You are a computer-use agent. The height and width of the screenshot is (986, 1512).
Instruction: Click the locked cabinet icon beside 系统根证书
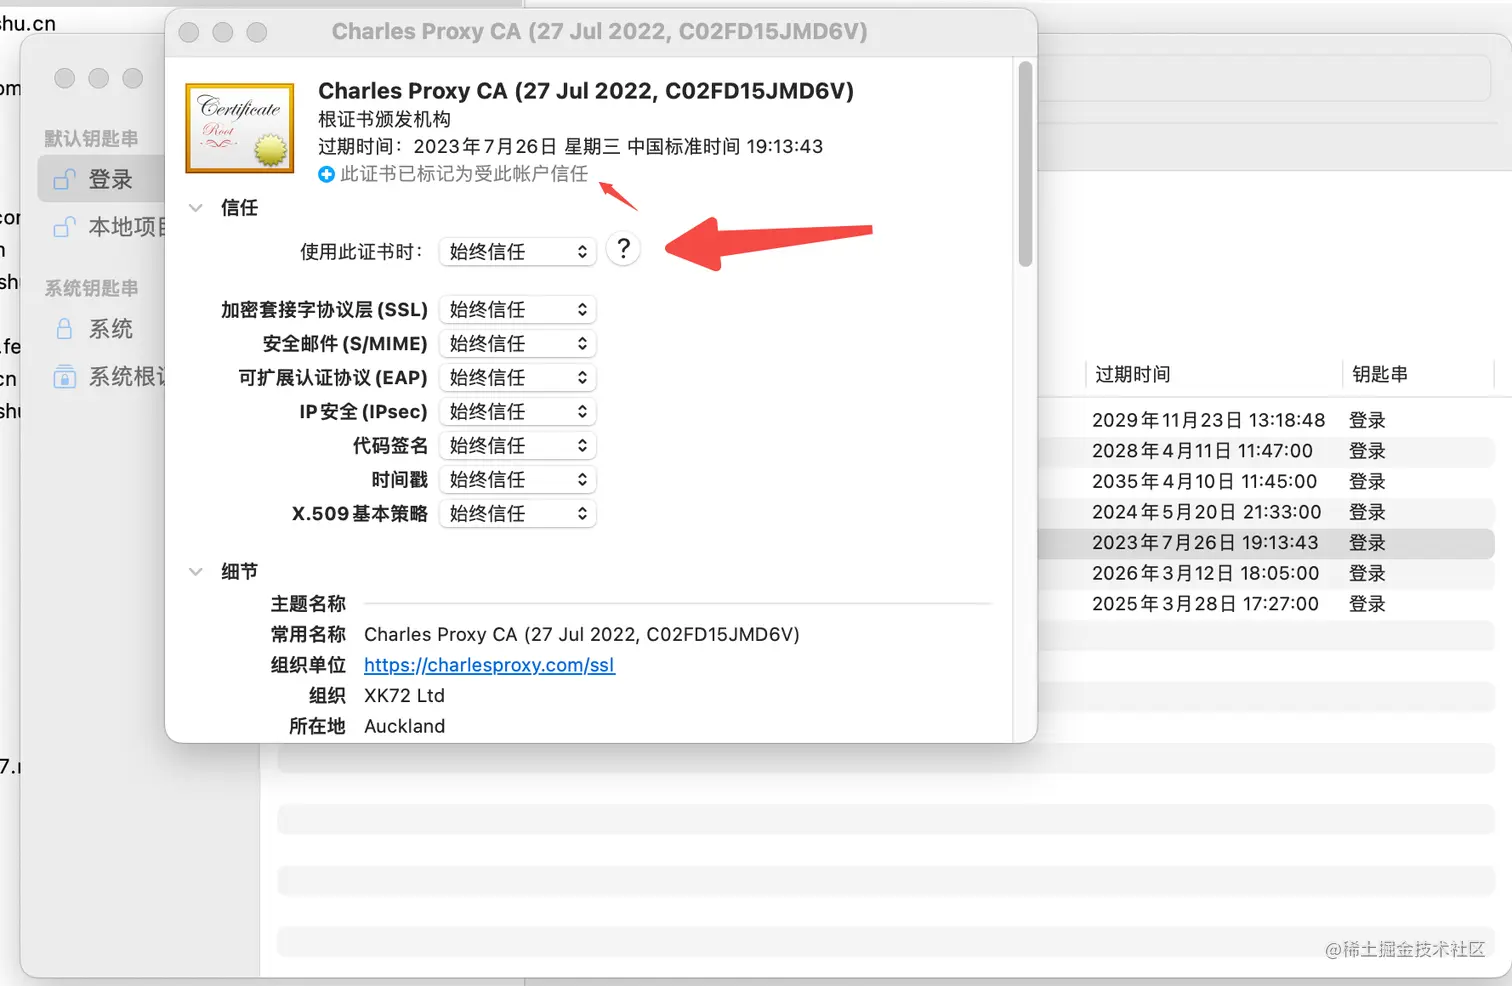[x=64, y=376]
